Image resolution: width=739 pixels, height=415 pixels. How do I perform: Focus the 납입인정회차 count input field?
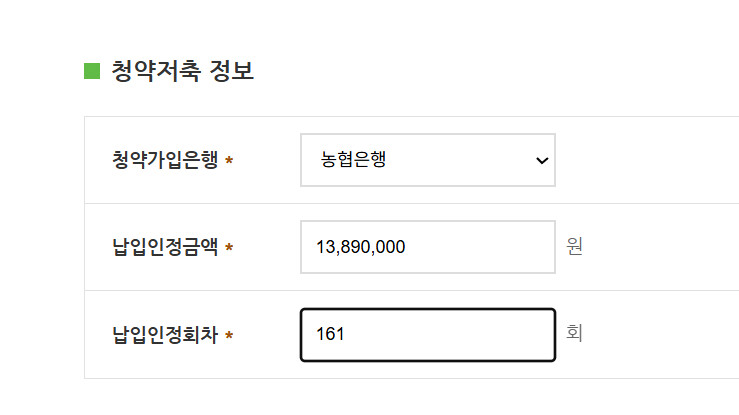(427, 334)
